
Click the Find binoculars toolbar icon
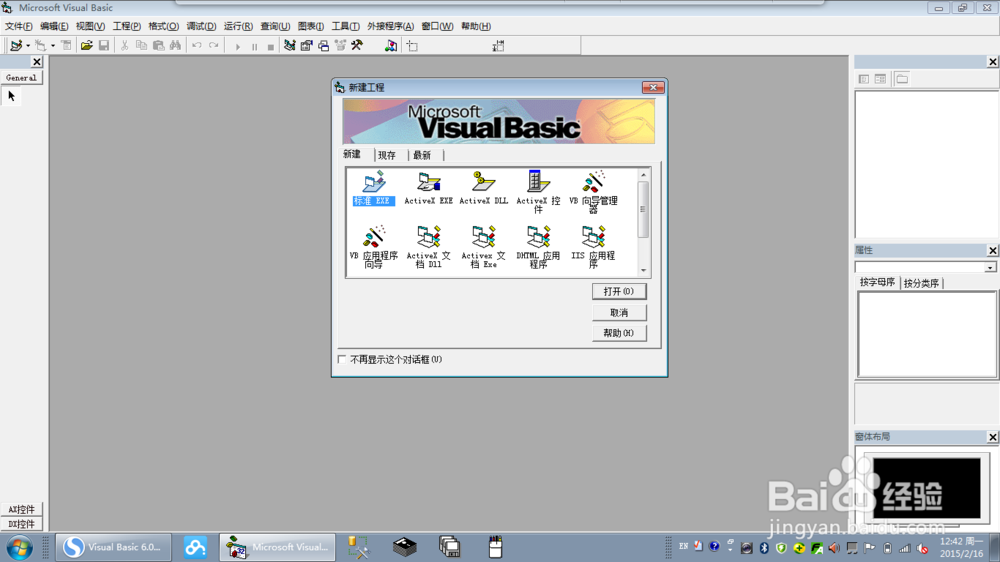[175, 45]
